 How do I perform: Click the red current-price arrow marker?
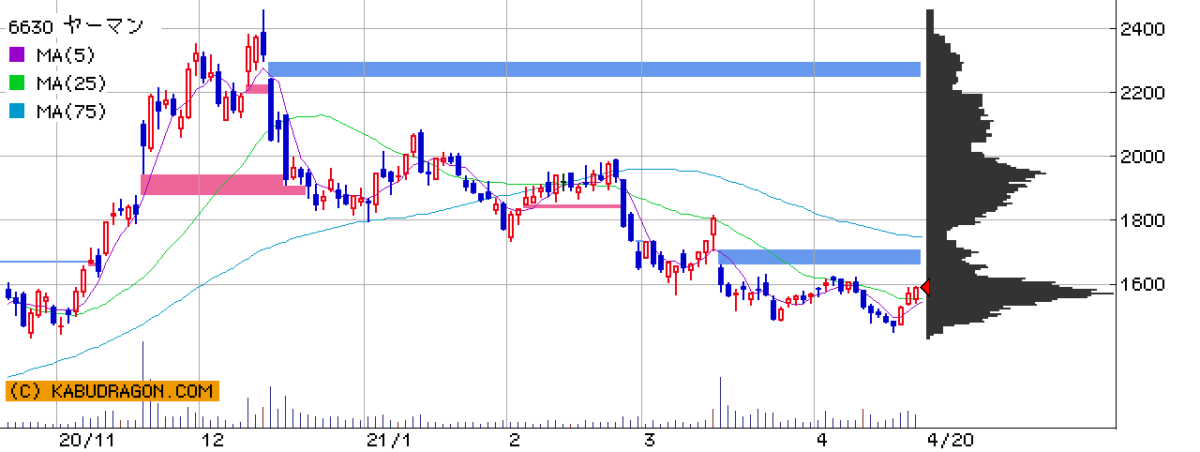coord(925,288)
